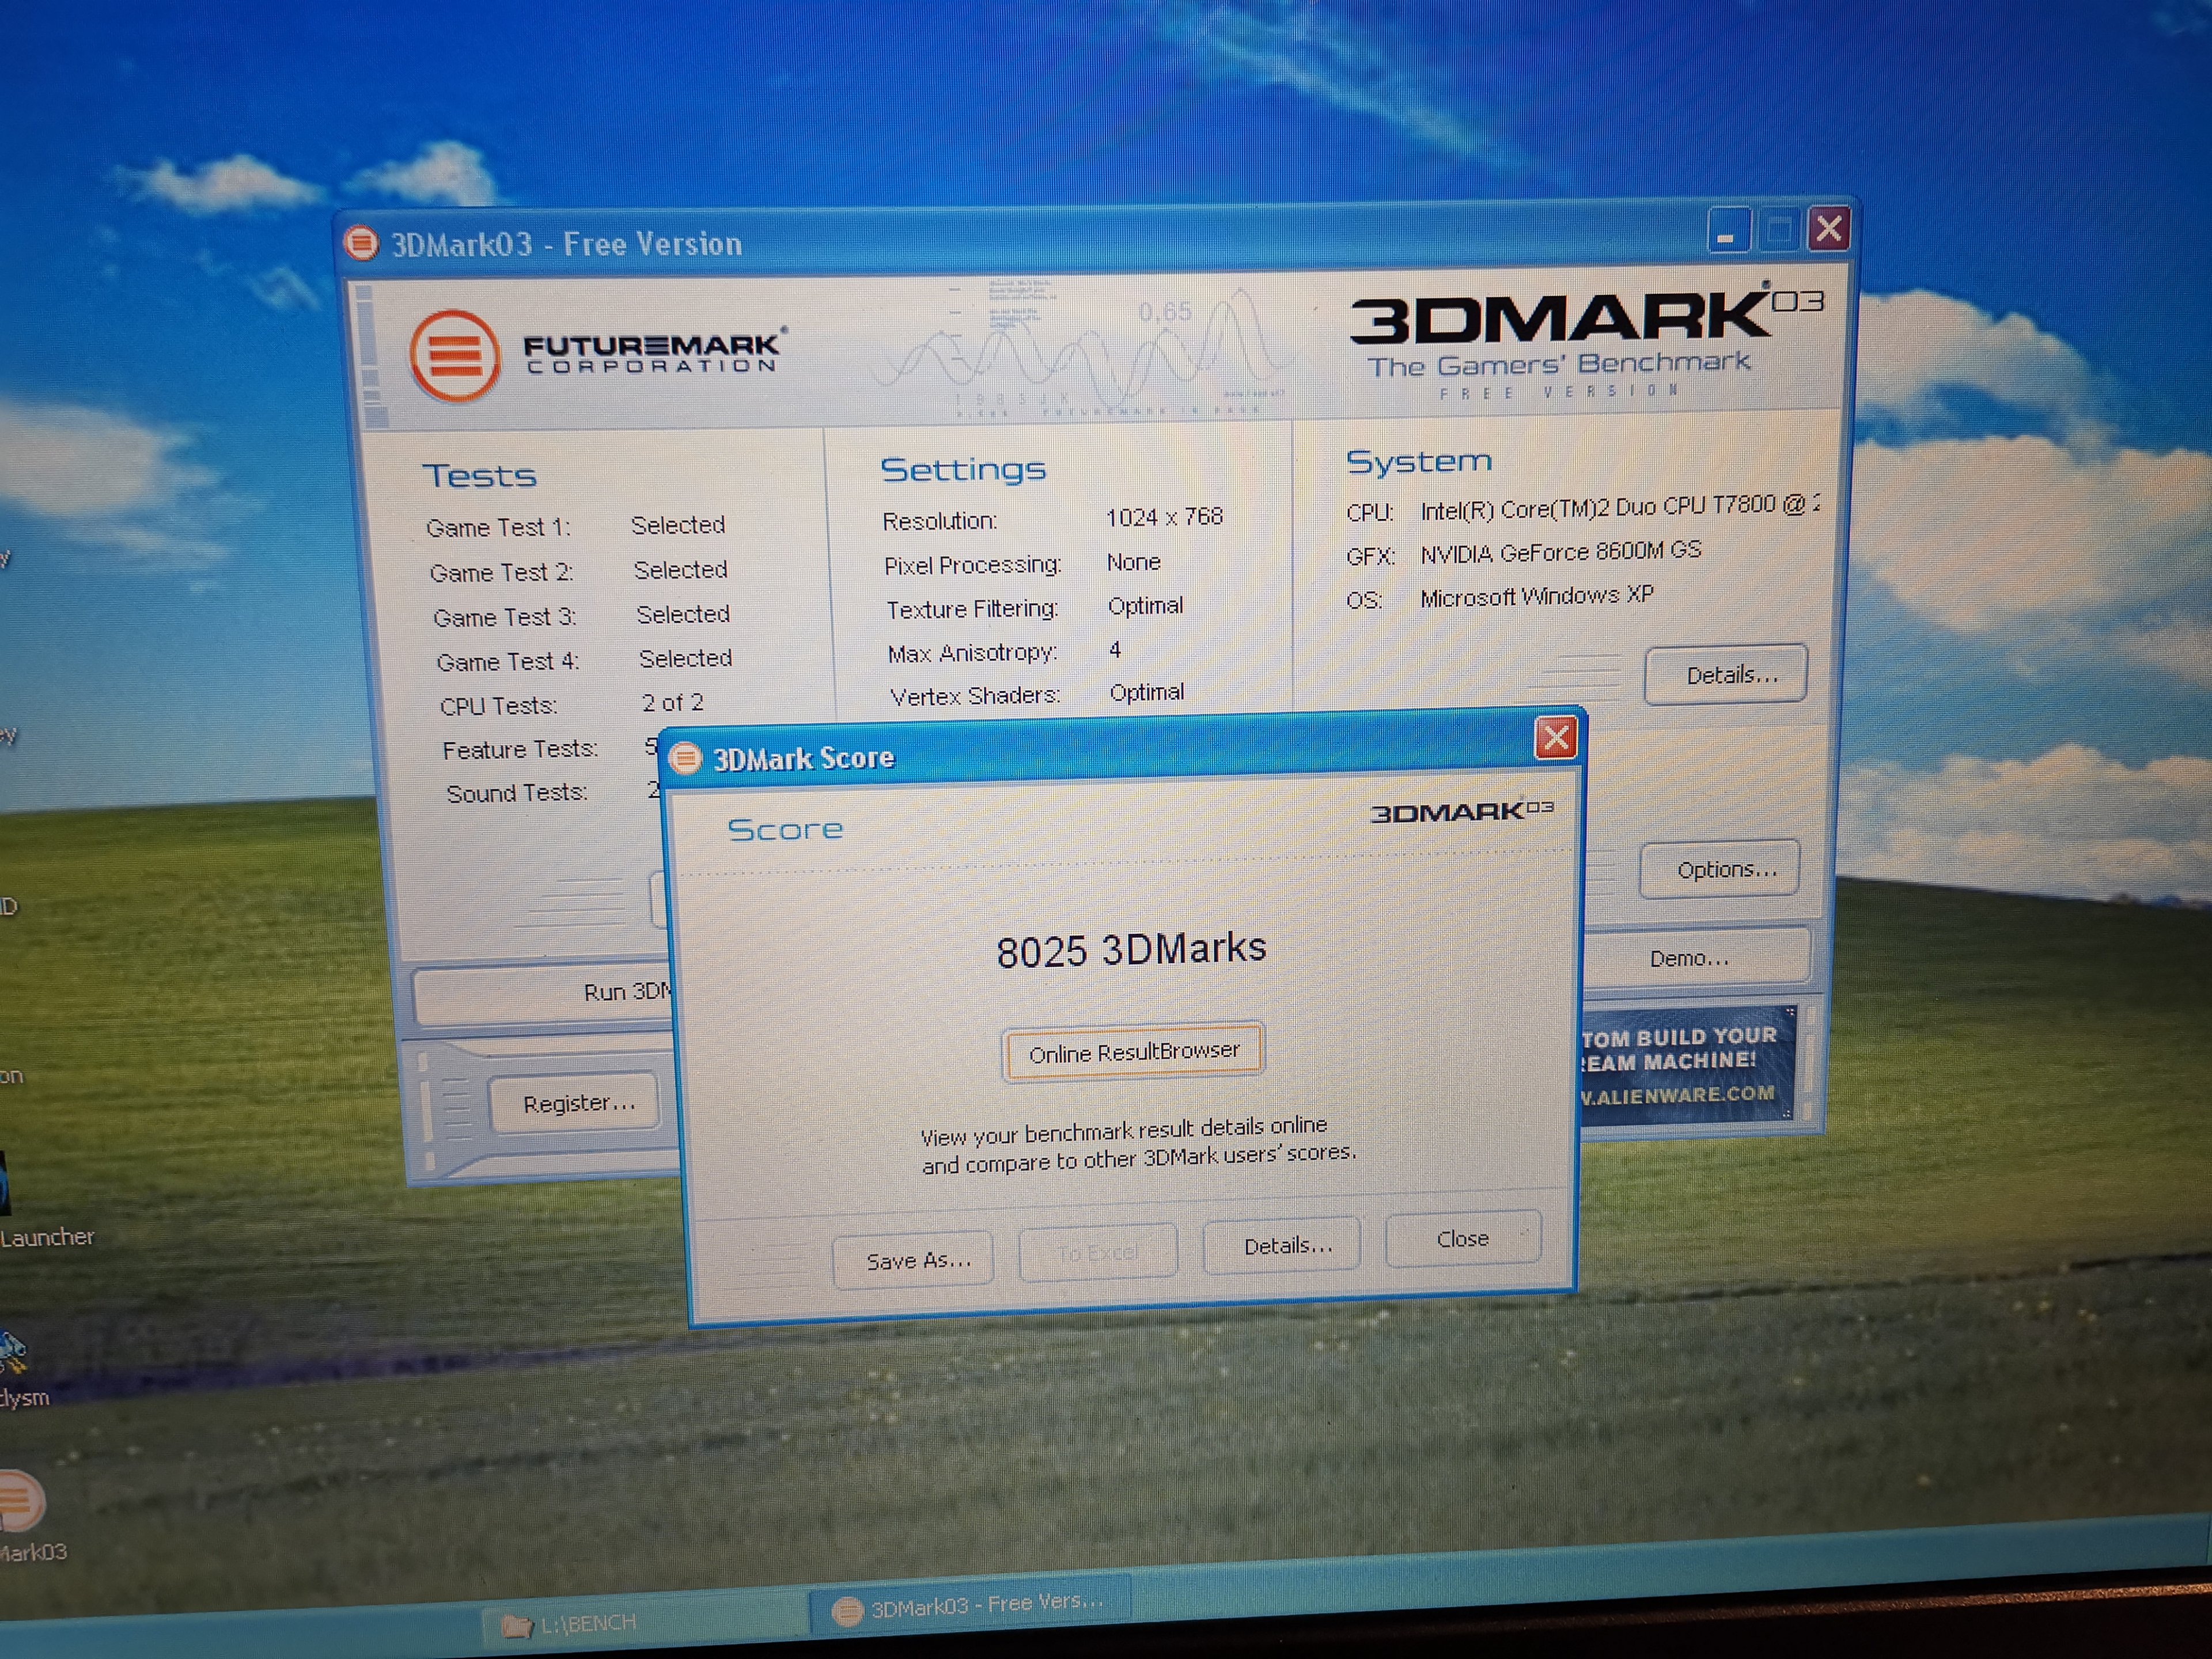The height and width of the screenshot is (1659, 2212).
Task: Click the Futuremark Corporation logo icon
Action: click(x=454, y=356)
